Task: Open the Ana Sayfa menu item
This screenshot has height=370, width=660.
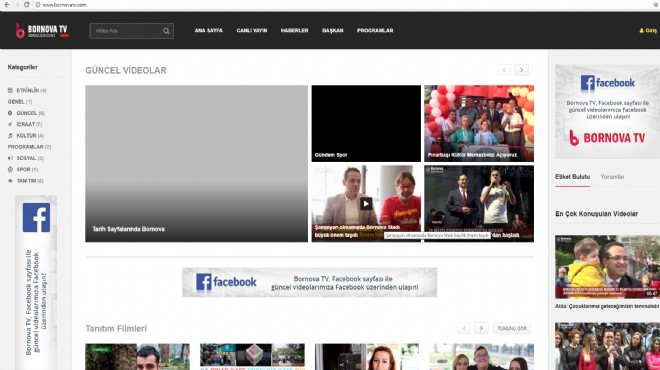Action: coord(208,30)
